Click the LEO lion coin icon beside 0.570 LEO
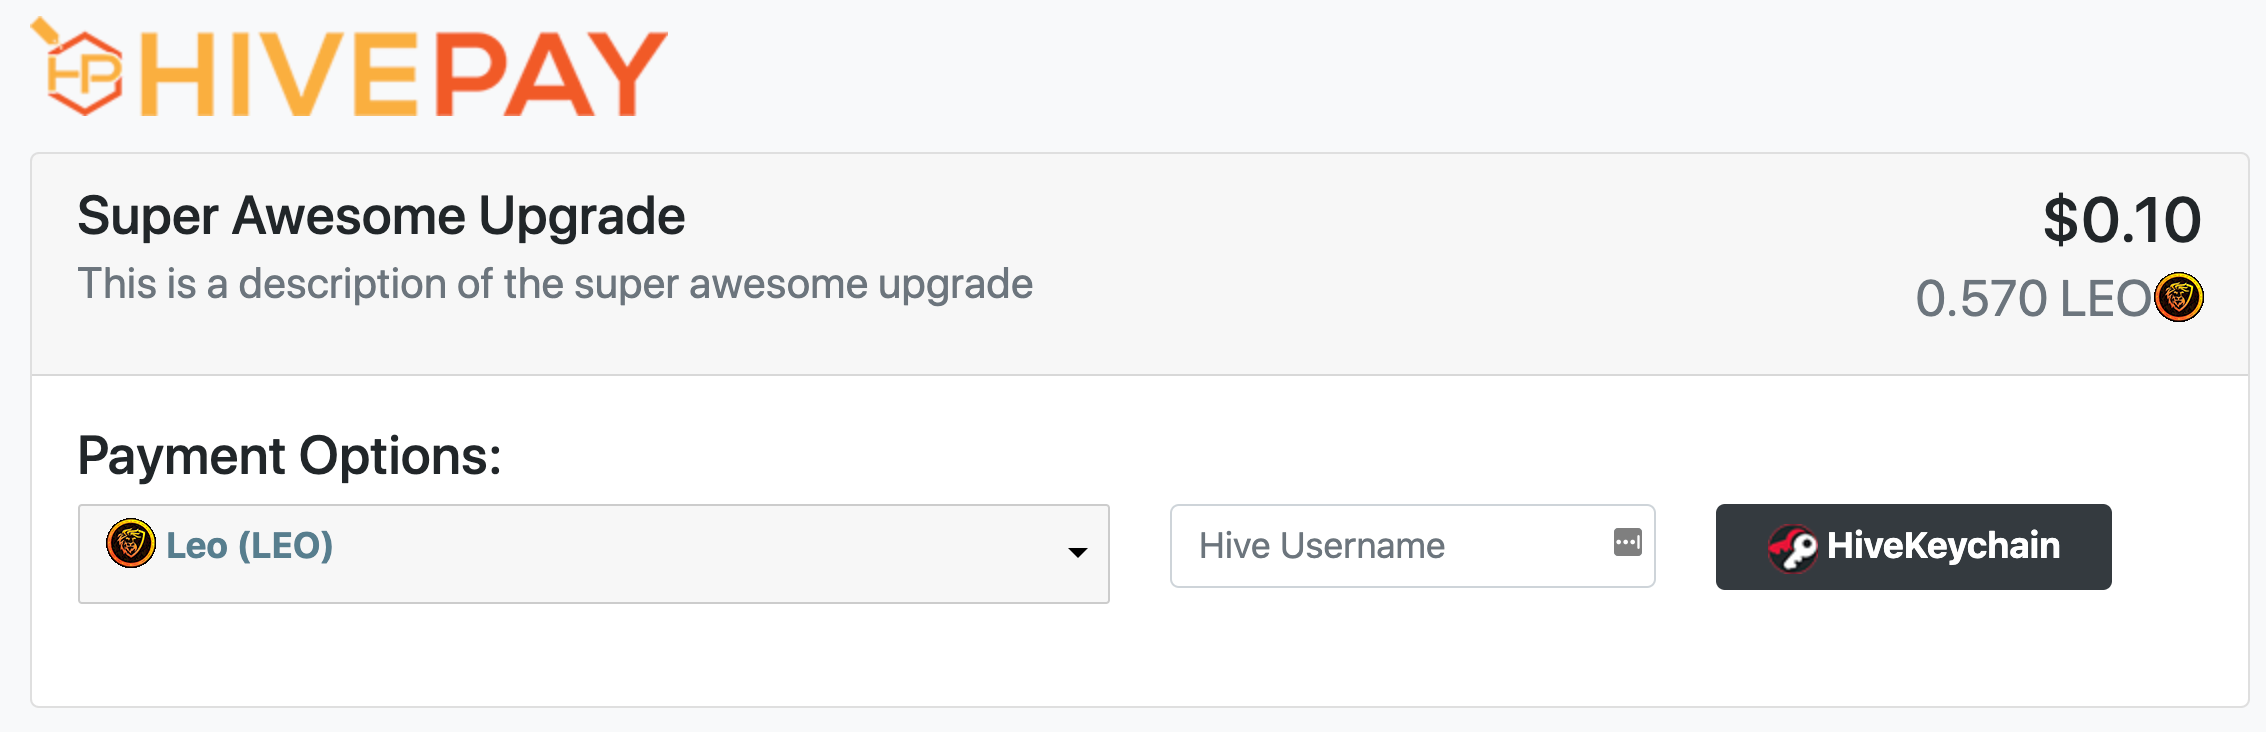2266x732 pixels. 2179,297
